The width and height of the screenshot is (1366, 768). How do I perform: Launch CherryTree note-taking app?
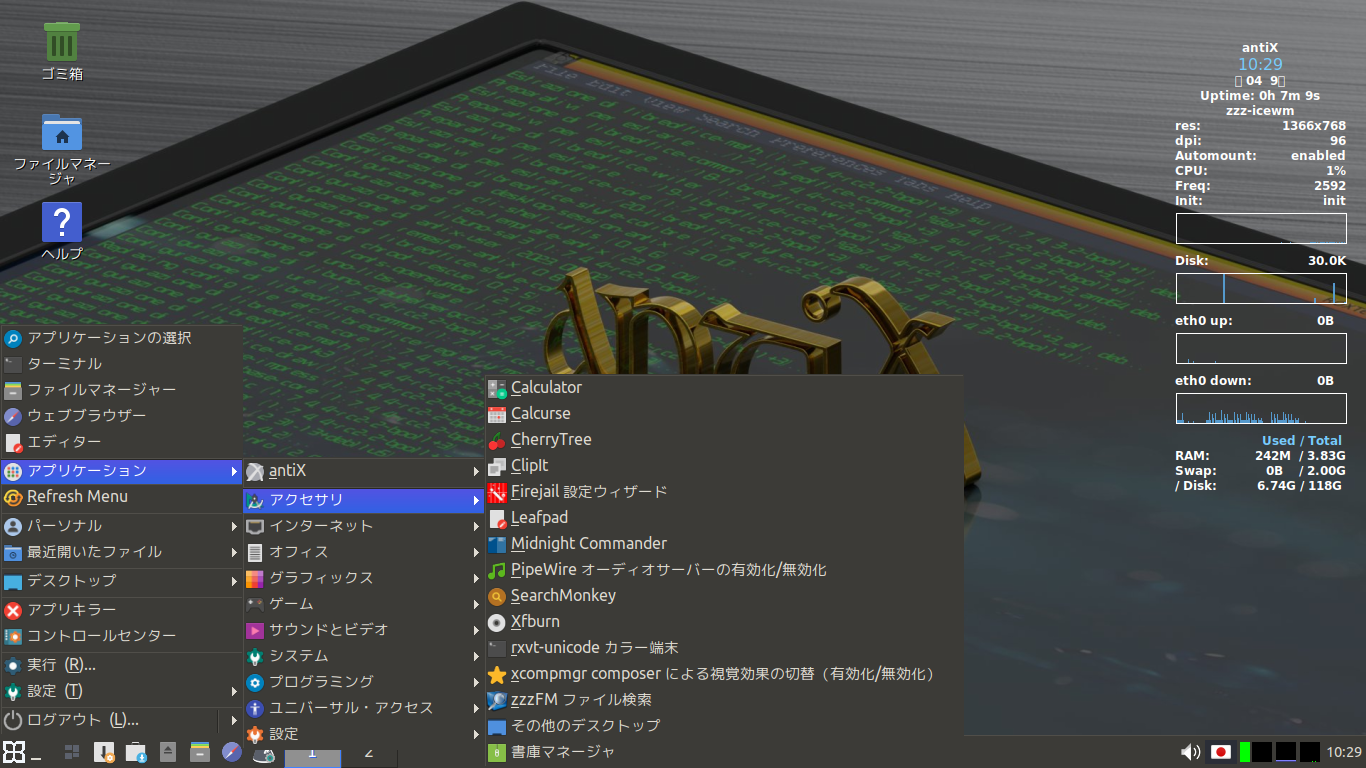click(x=724, y=440)
